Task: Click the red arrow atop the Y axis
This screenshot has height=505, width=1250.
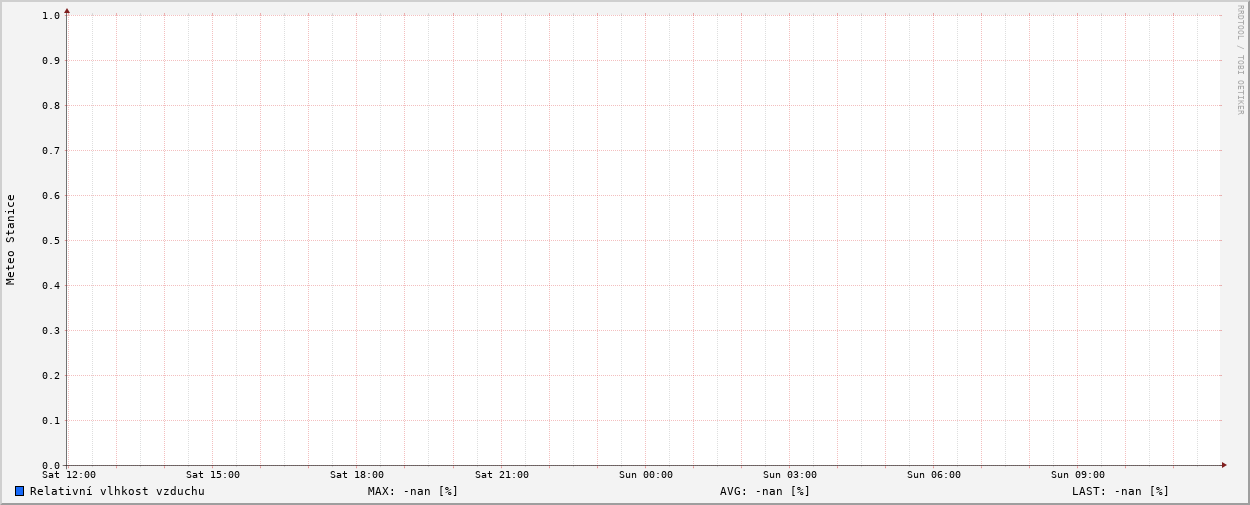Action: click(x=67, y=11)
